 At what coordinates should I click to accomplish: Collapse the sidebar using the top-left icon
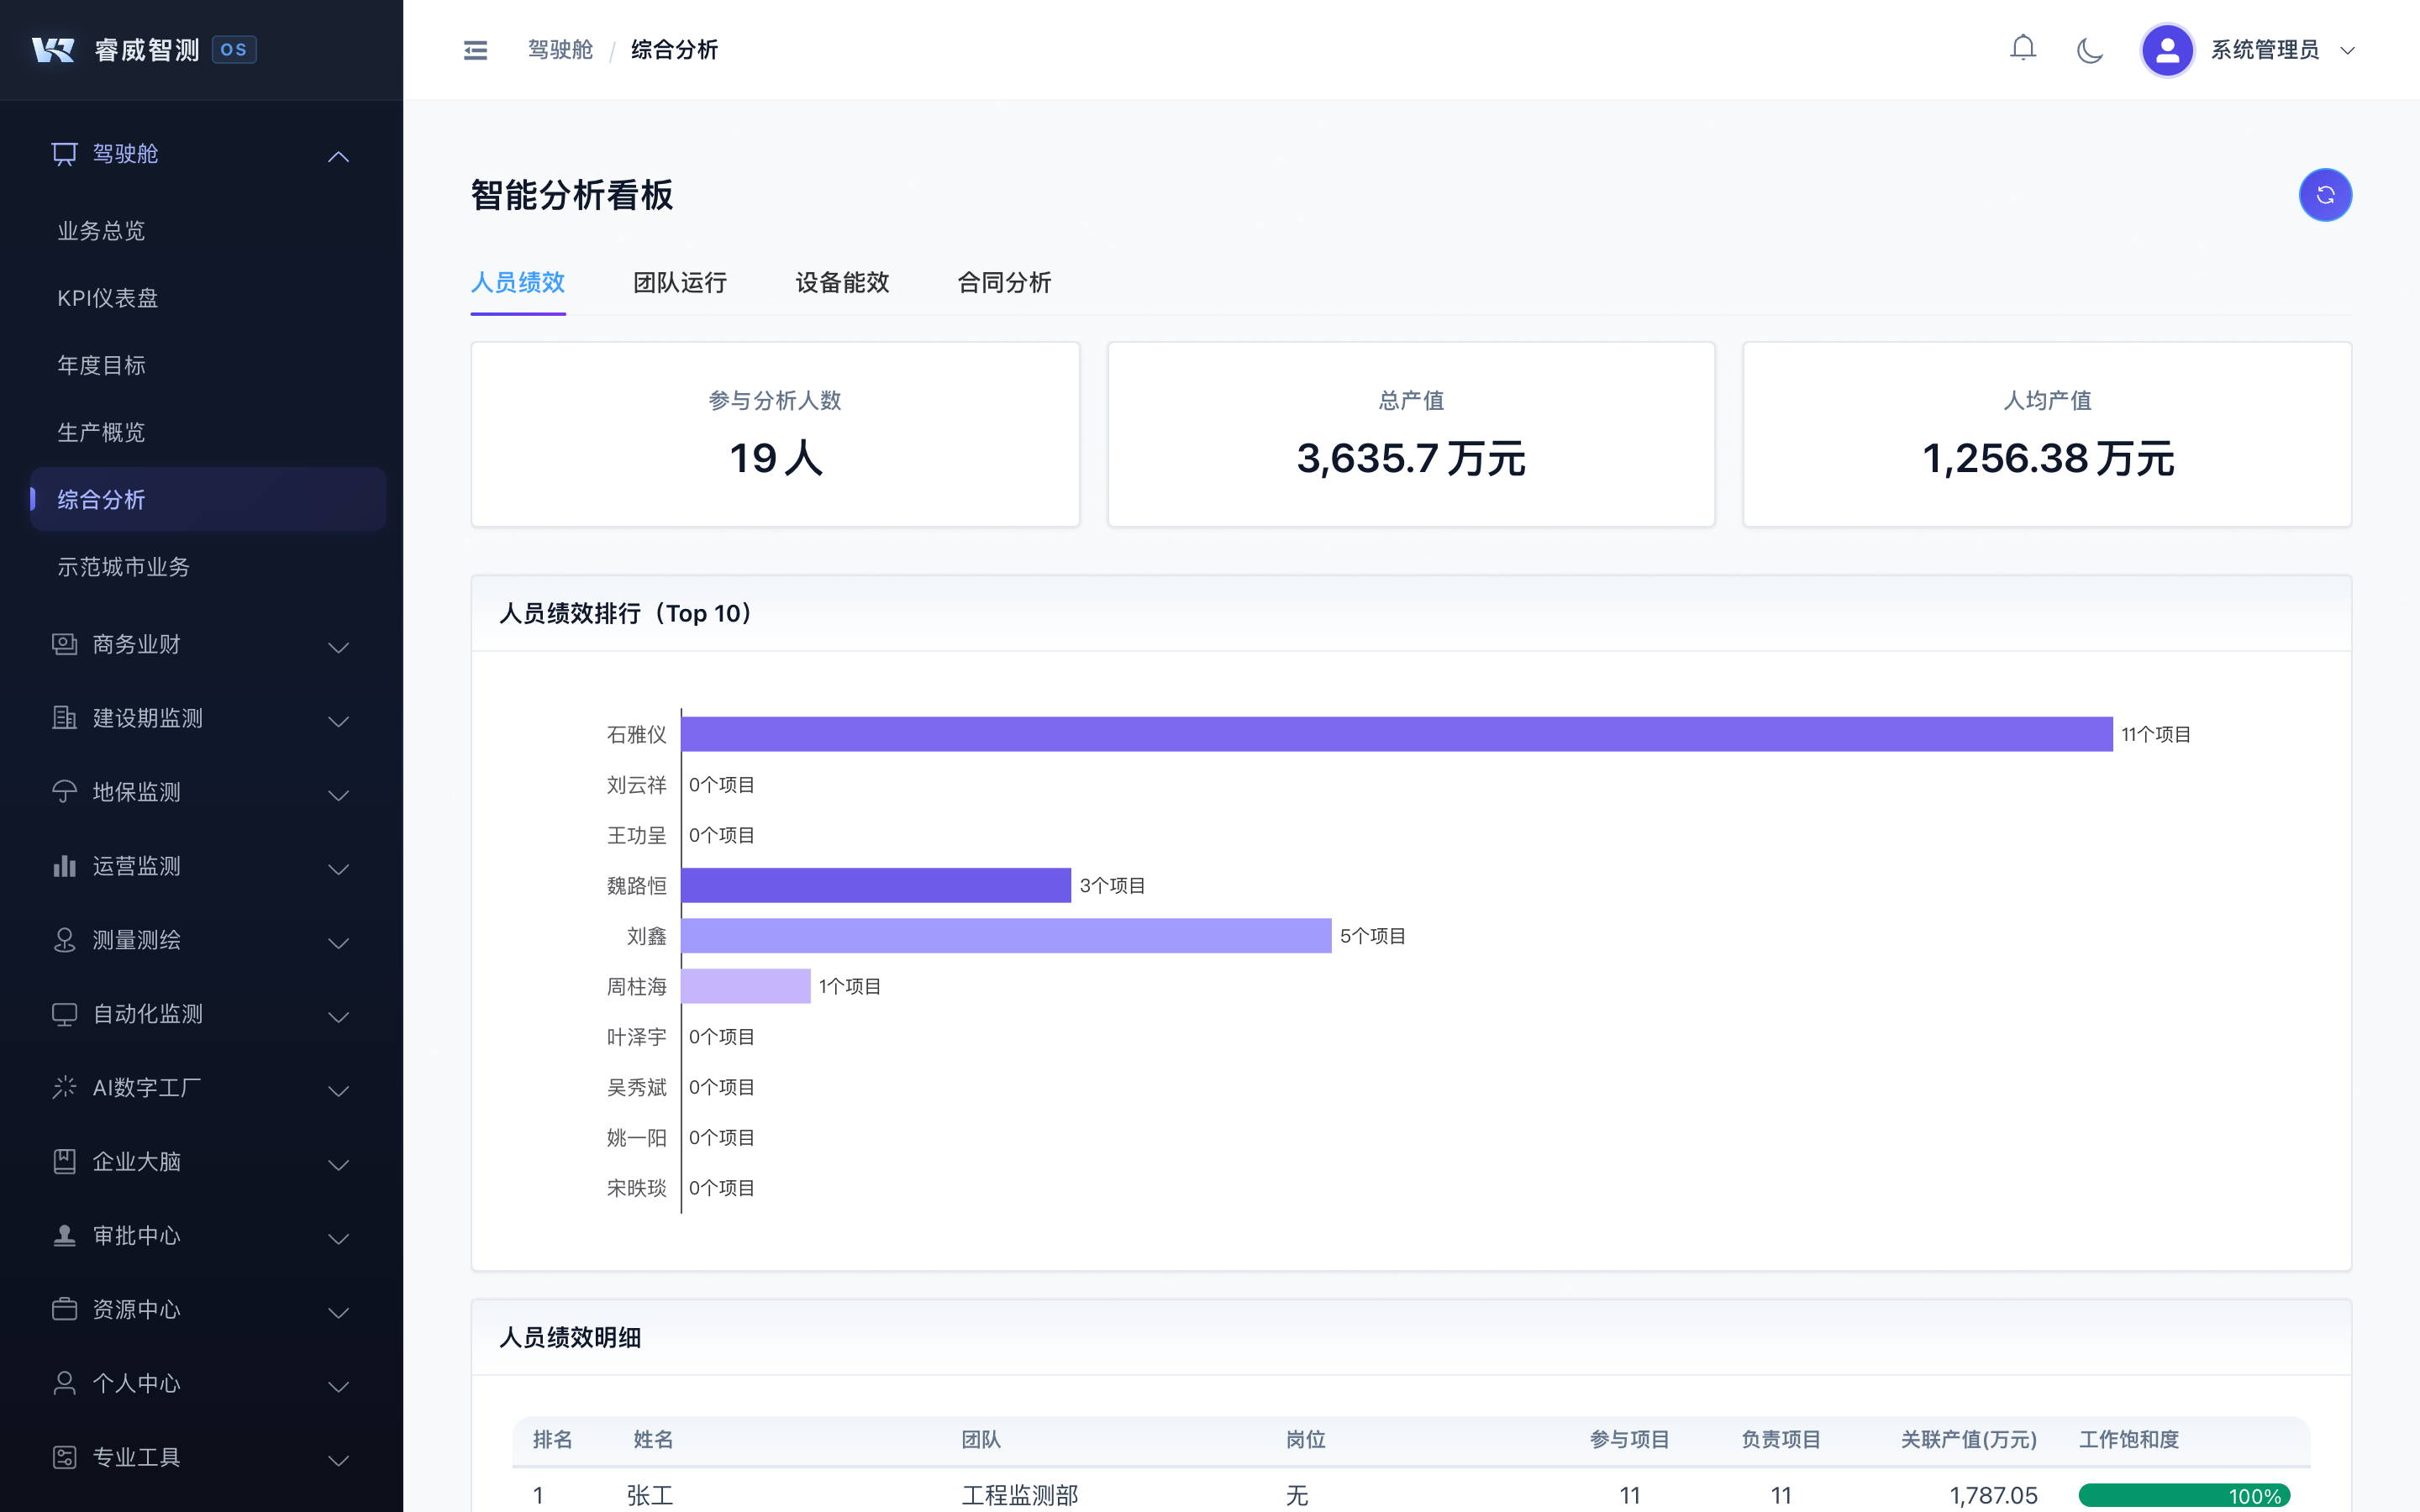(x=475, y=49)
